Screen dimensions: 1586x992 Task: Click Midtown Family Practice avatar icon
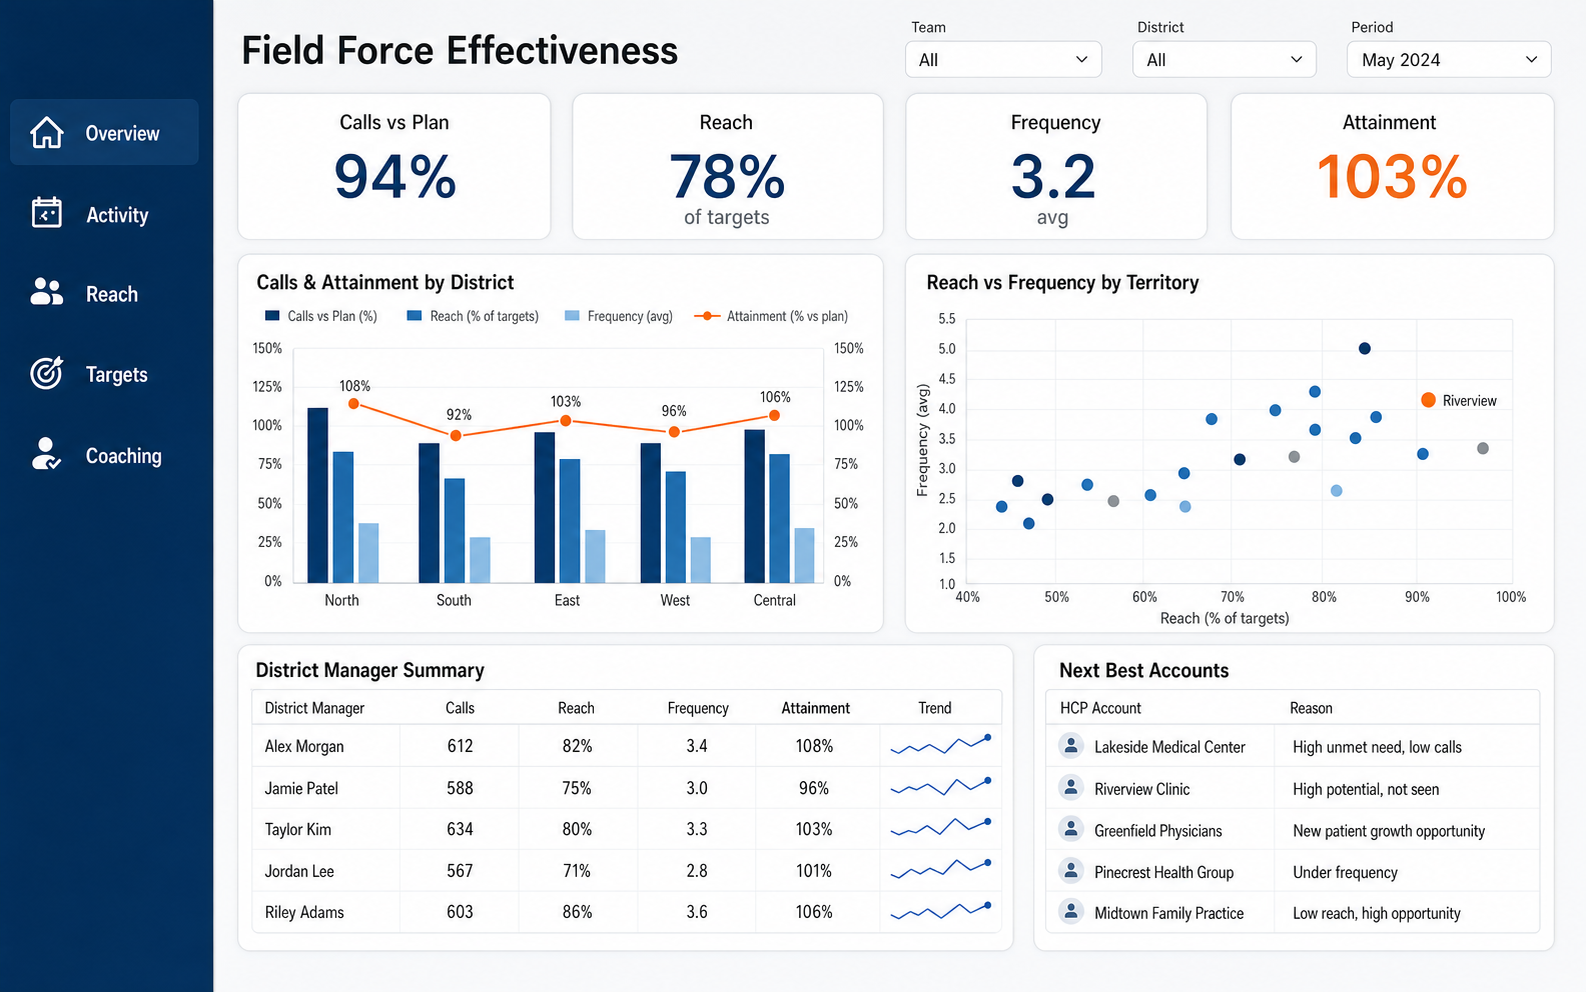pyautogui.click(x=1071, y=912)
